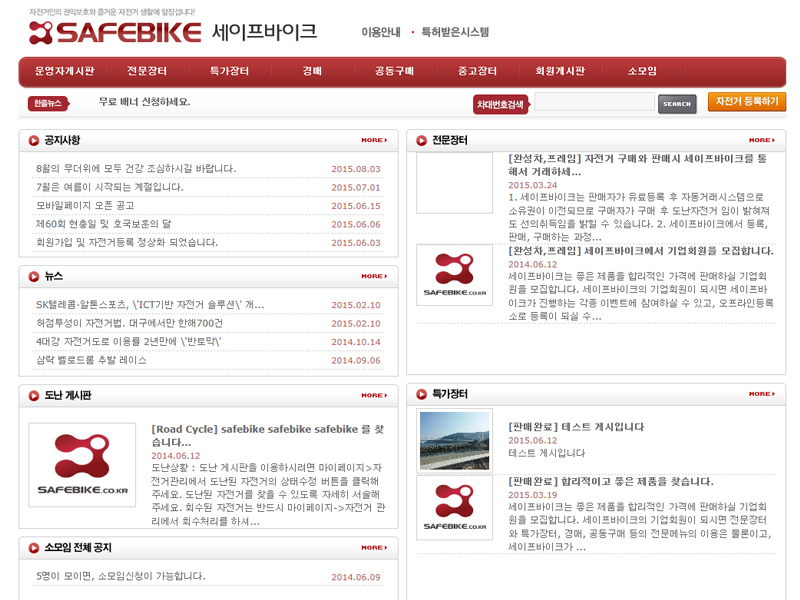The height and width of the screenshot is (600, 800).
Task: Click the 한줄뉴스 badge icon
Action: click(48, 104)
